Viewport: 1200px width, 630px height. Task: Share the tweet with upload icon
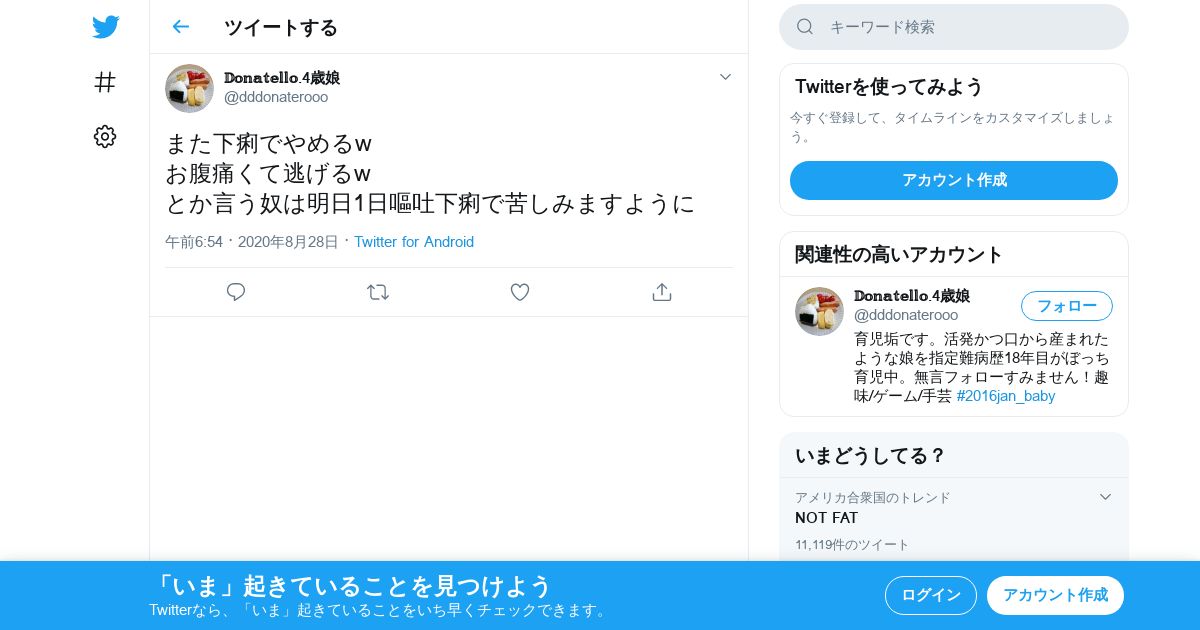tap(661, 292)
